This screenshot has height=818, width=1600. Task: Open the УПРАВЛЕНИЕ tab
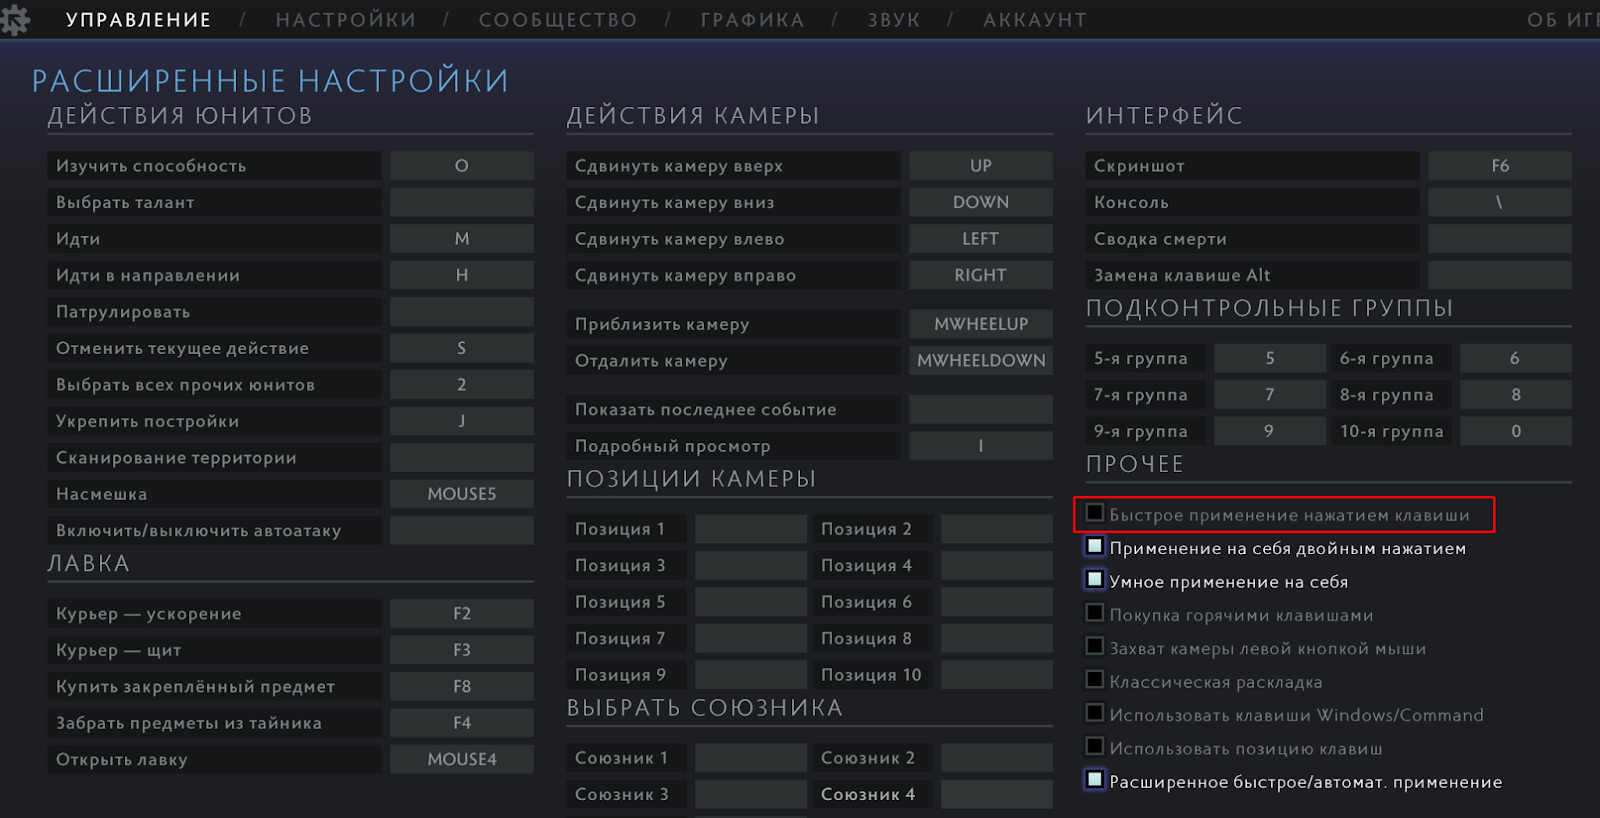[x=139, y=20]
